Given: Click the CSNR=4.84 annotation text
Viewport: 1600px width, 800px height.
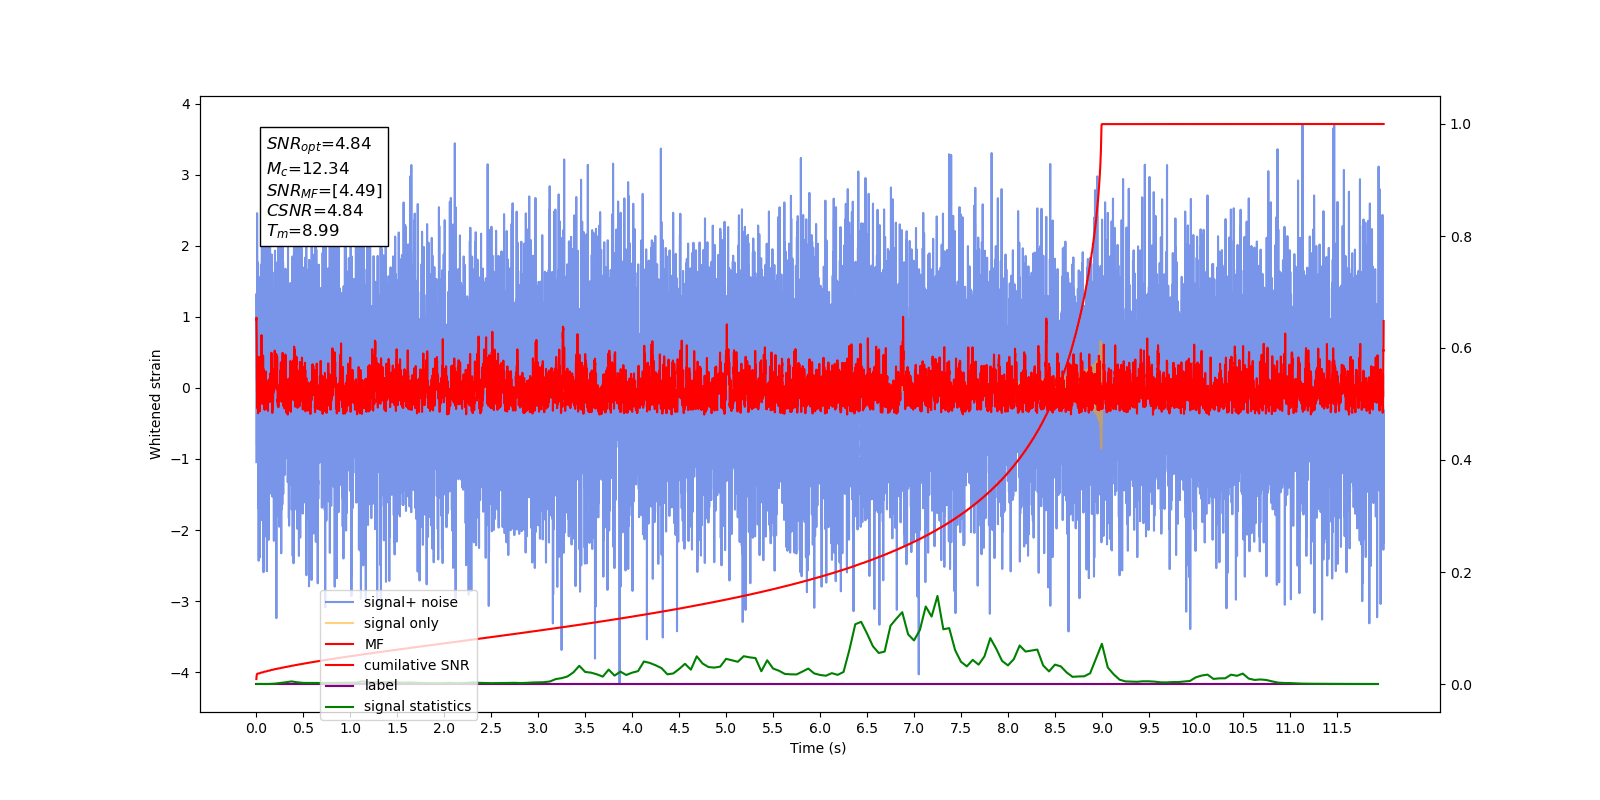Looking at the screenshot, I should pyautogui.click(x=315, y=210).
